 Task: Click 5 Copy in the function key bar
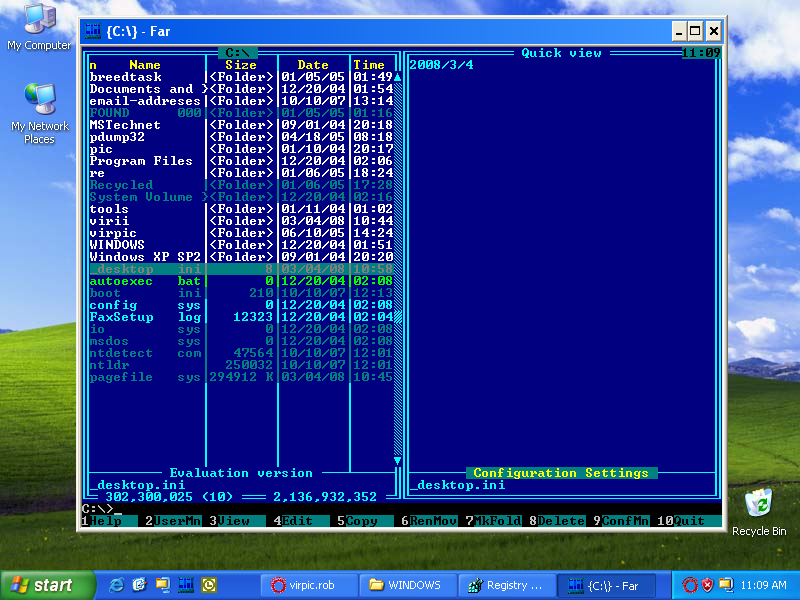[x=365, y=521]
